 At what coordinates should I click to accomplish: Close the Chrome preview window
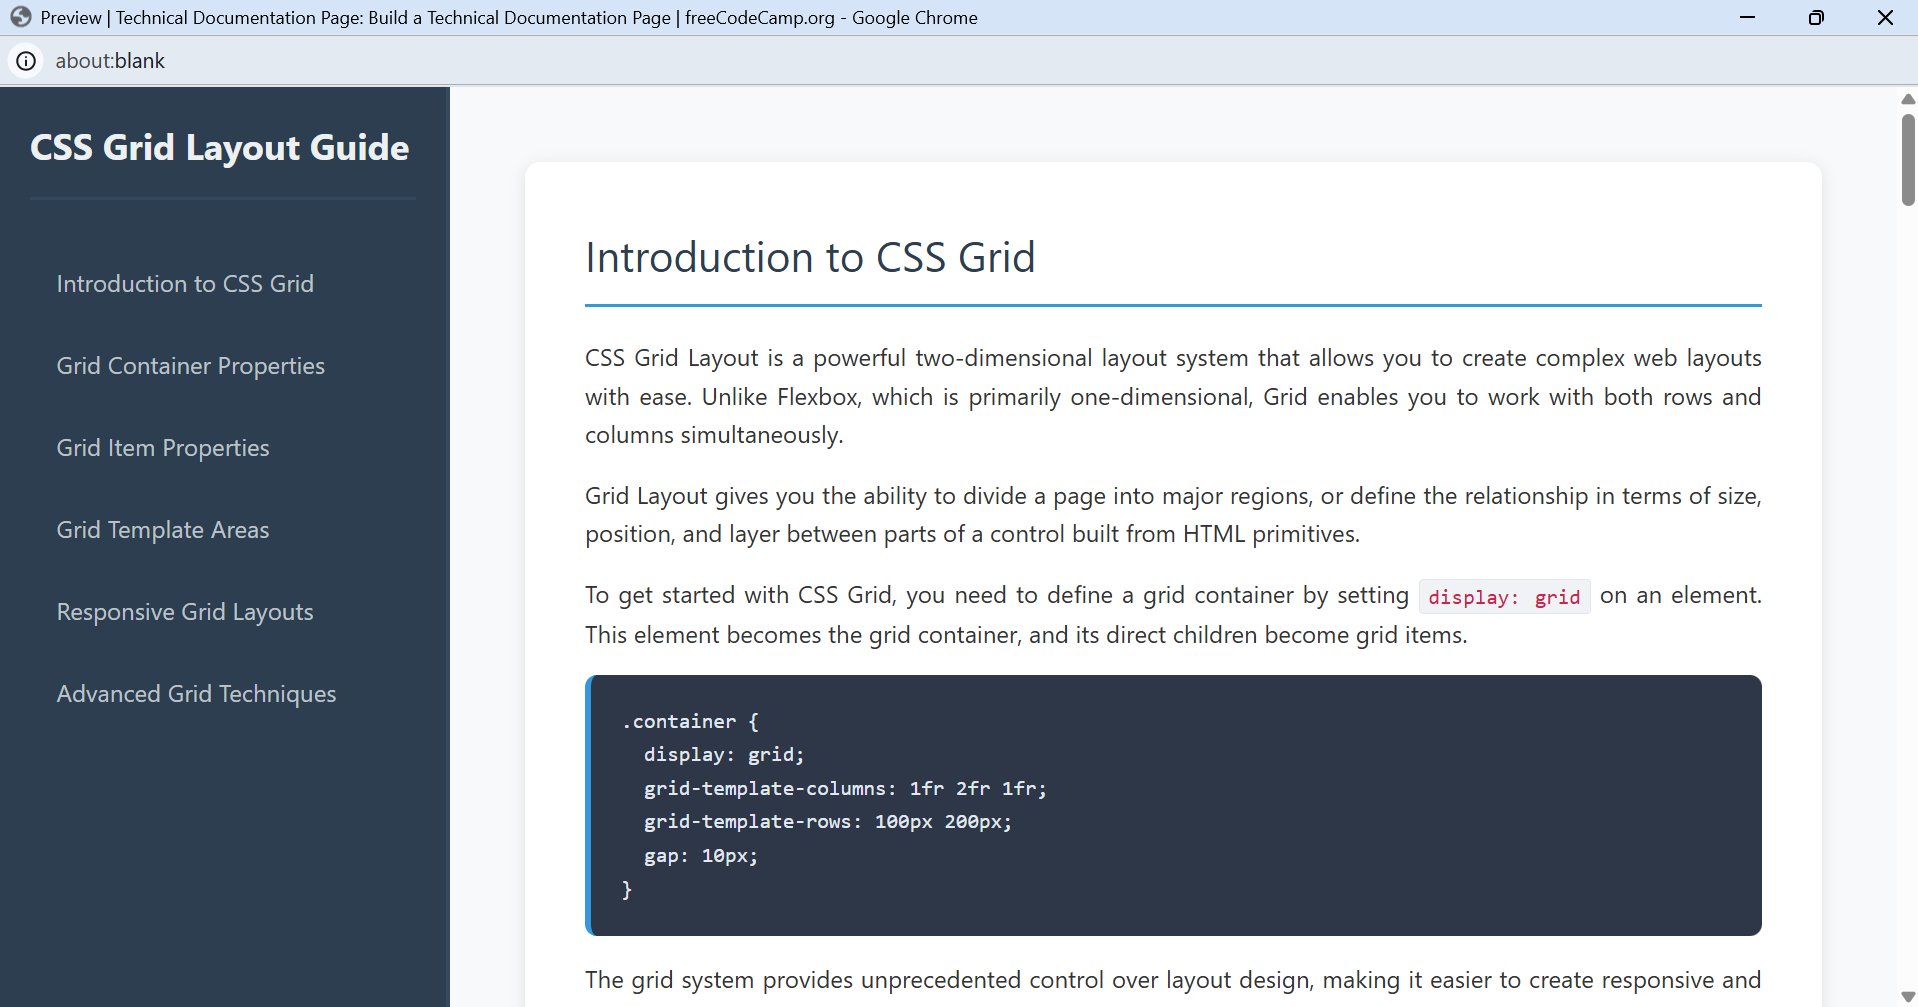tap(1885, 17)
